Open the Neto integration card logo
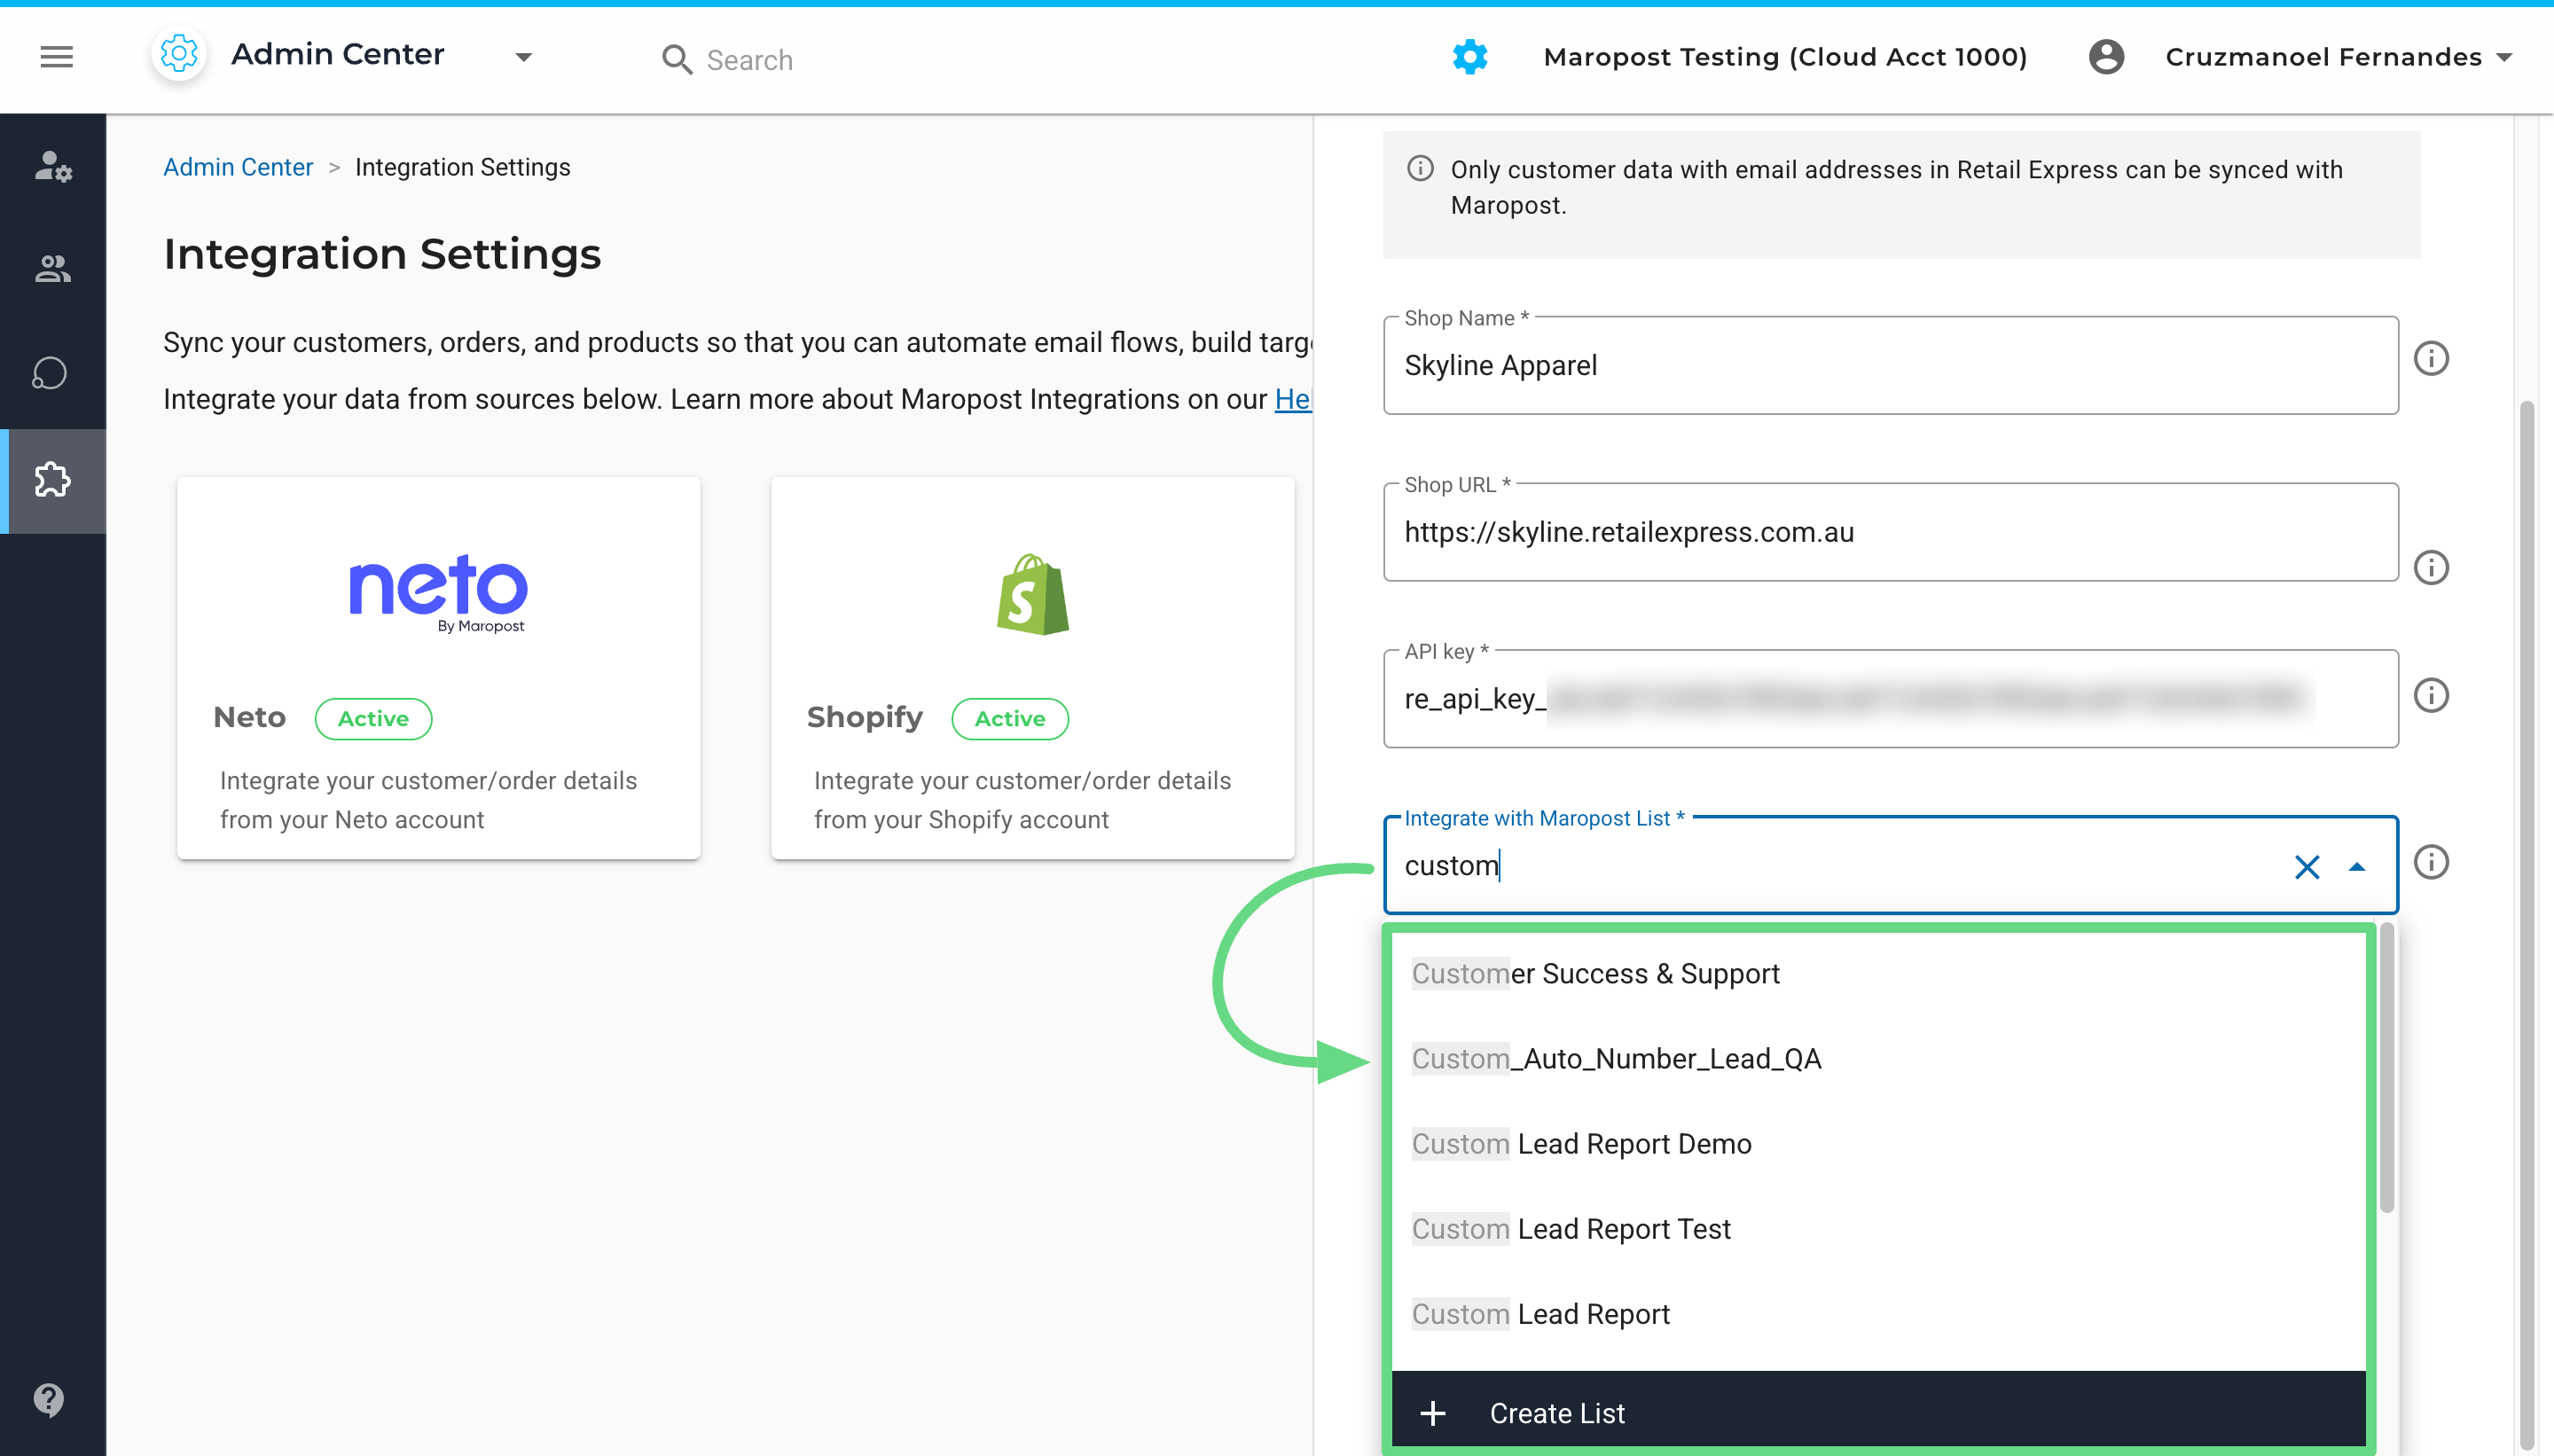2554x1456 pixels. 438,594
